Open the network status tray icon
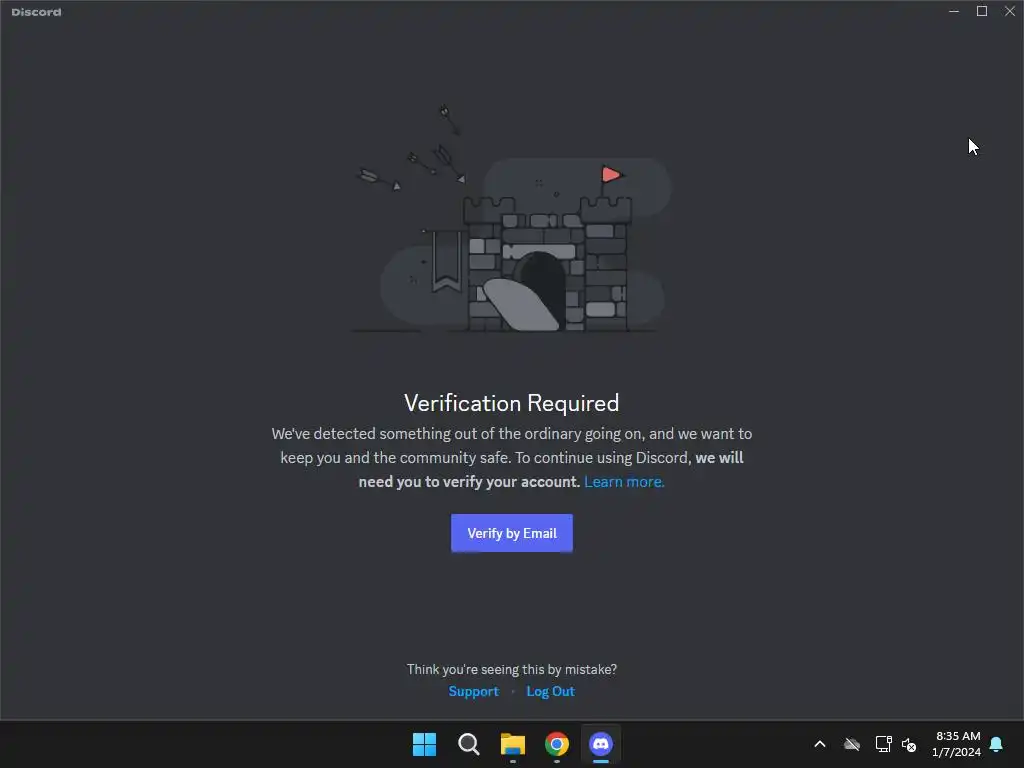The image size is (1024, 768). [x=883, y=744]
